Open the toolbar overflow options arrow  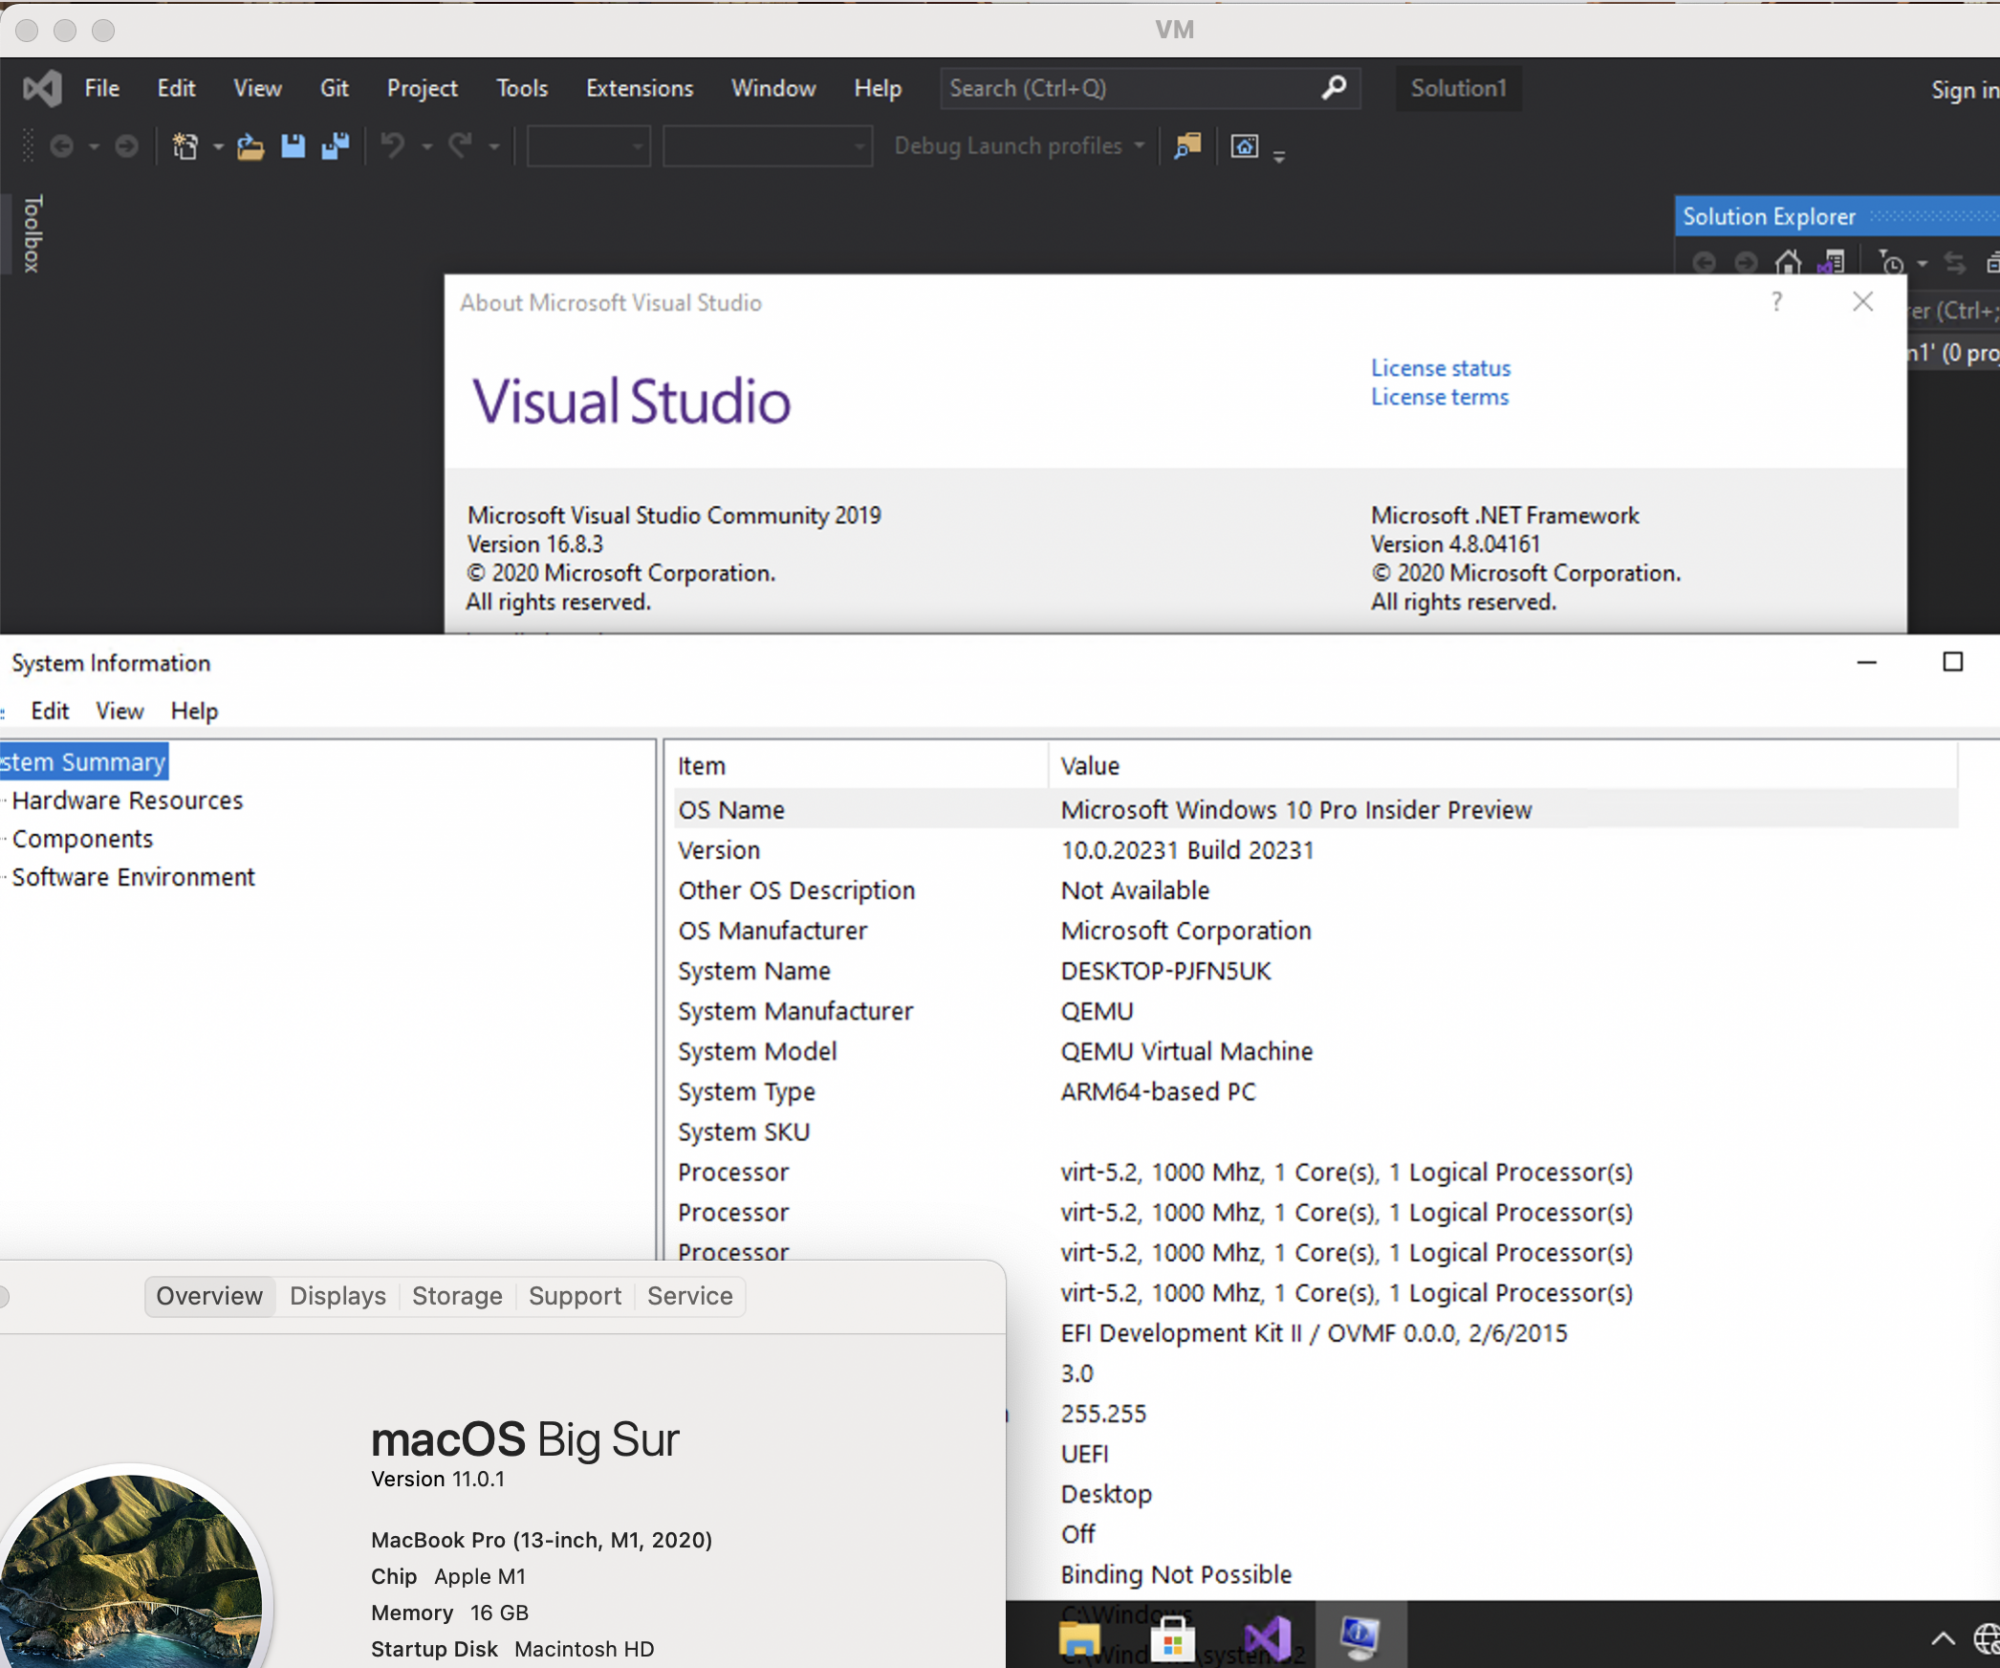click(x=1279, y=156)
